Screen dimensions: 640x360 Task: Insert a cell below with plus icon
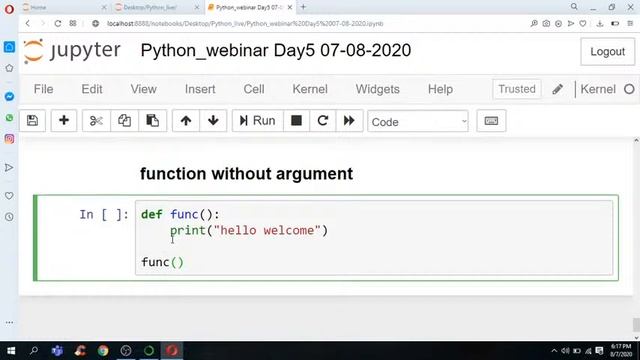click(x=64, y=121)
